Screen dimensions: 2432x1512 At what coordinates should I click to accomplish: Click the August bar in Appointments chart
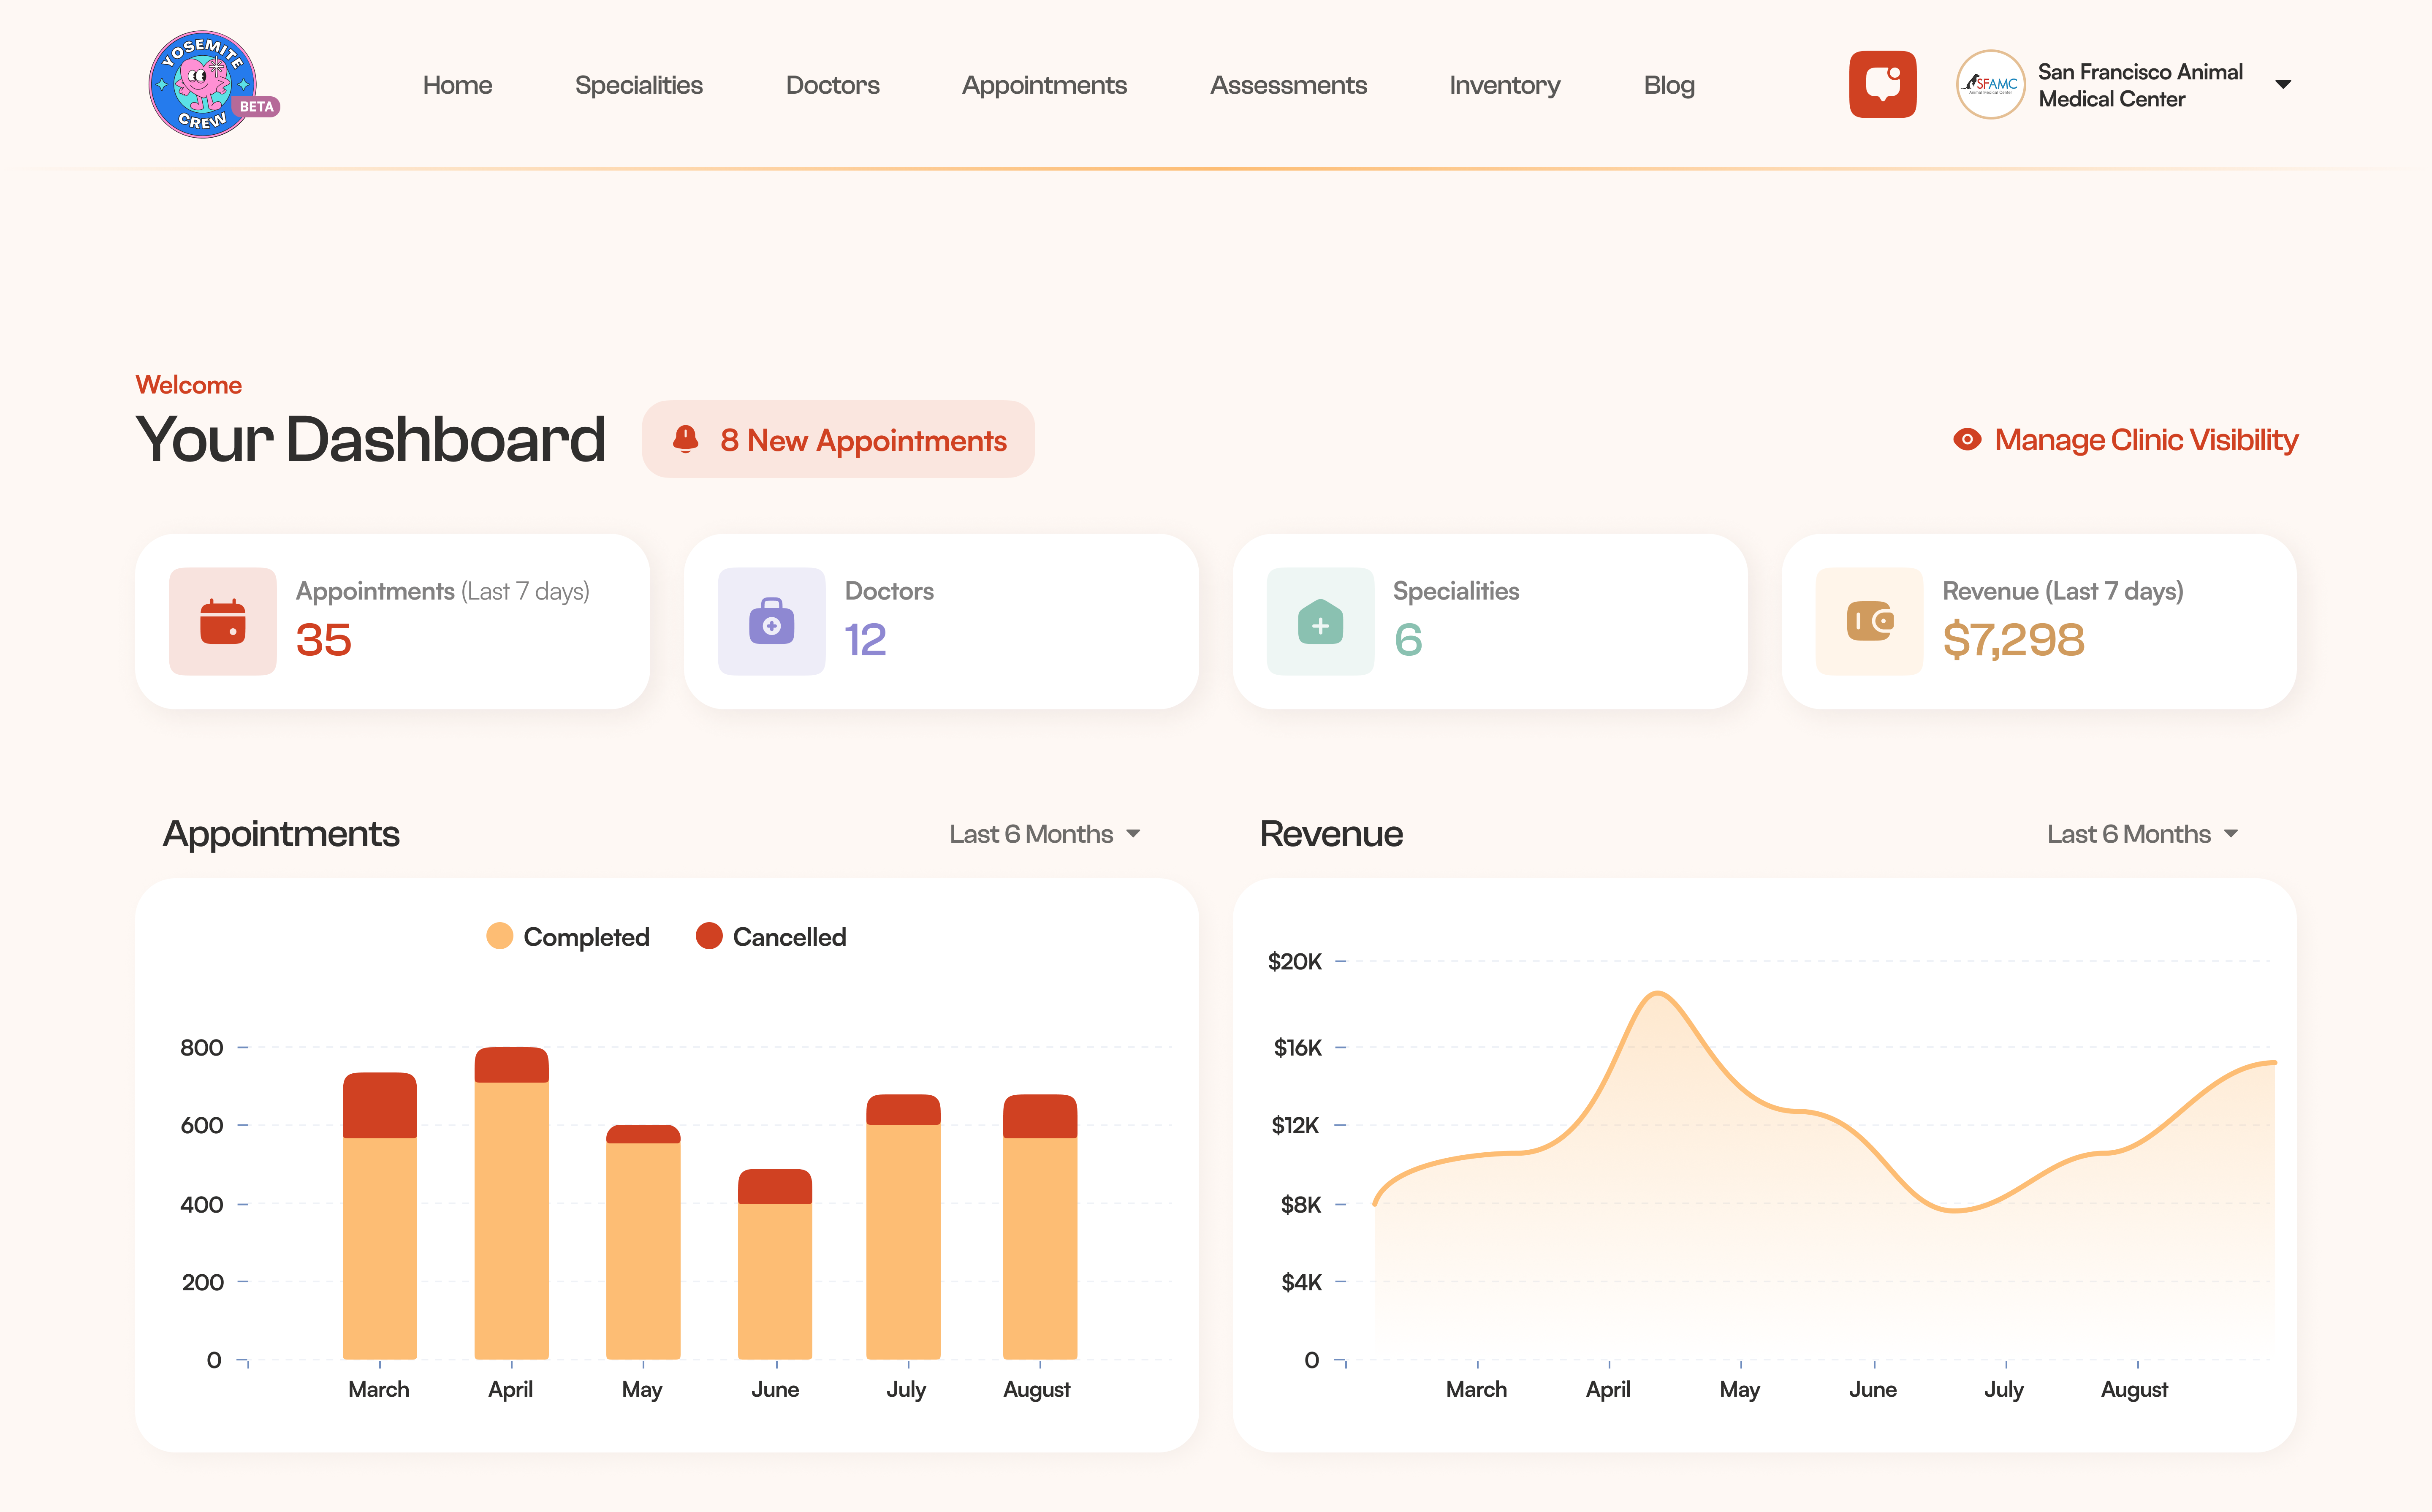1040,1227
